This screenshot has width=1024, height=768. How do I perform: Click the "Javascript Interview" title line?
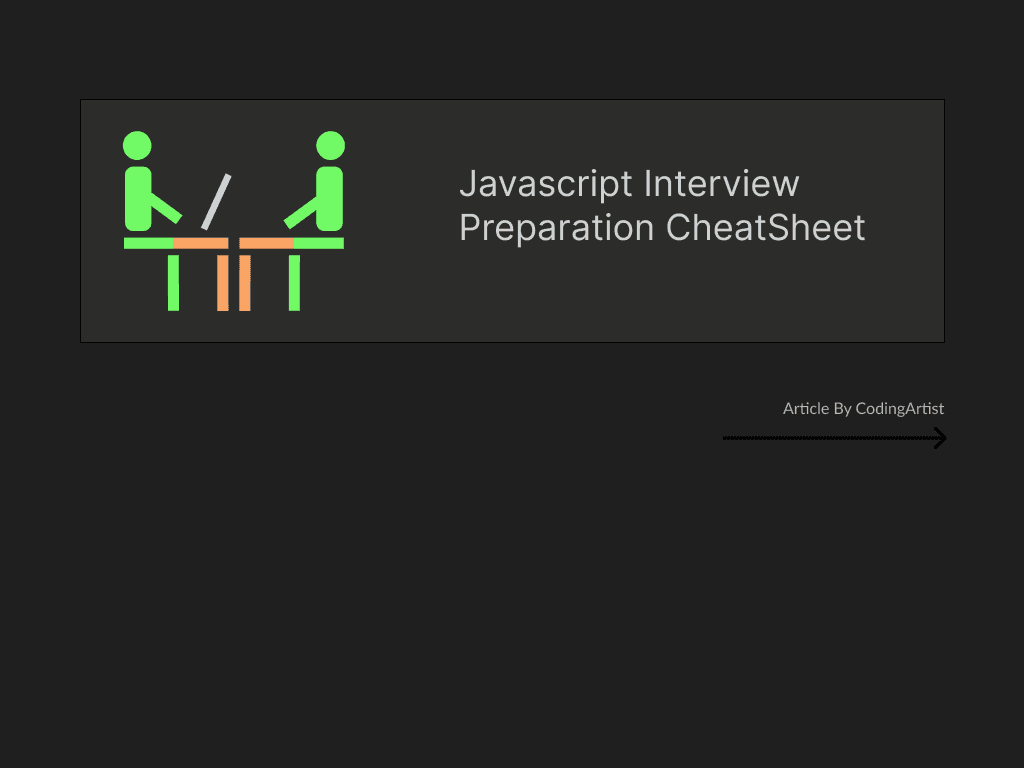[629, 184]
